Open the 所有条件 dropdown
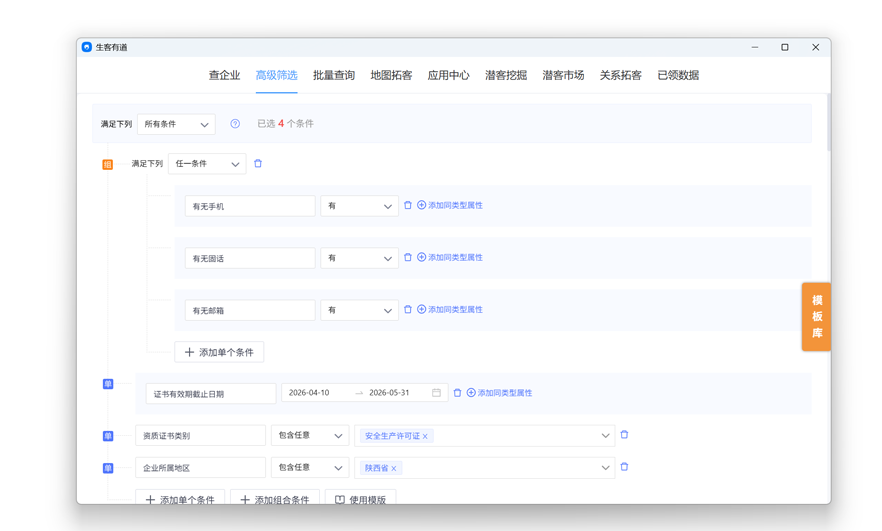 (176, 124)
